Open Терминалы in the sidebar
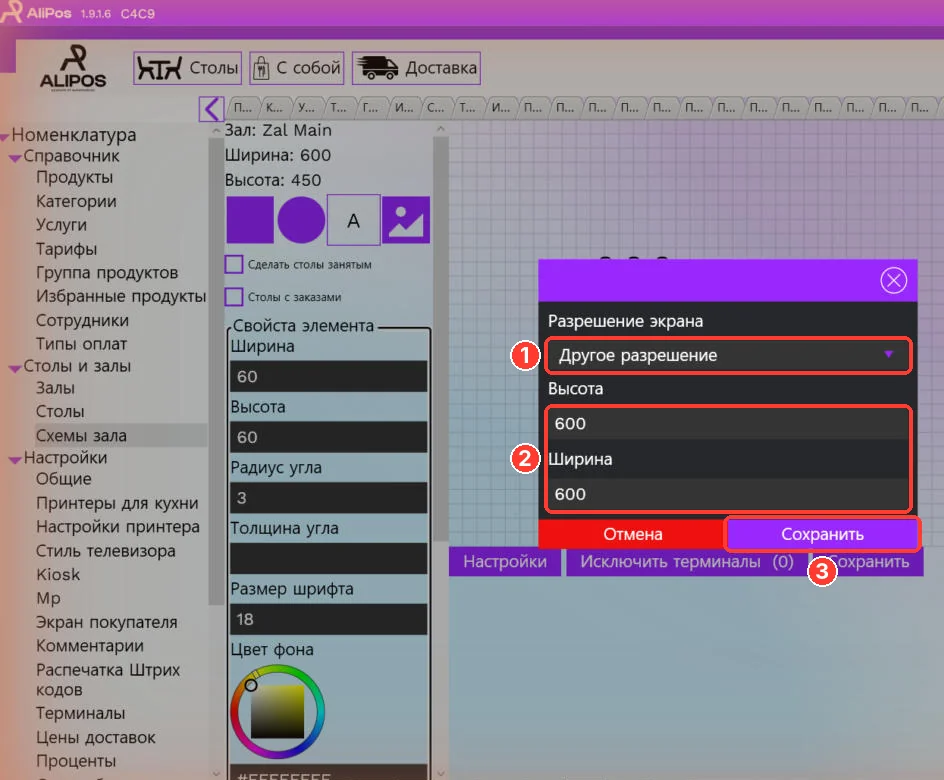The width and height of the screenshot is (944, 780). click(x=81, y=713)
